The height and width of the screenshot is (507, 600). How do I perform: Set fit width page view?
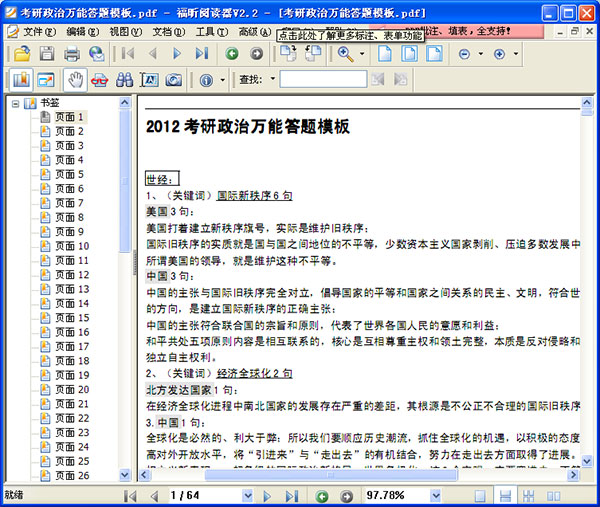(434, 54)
